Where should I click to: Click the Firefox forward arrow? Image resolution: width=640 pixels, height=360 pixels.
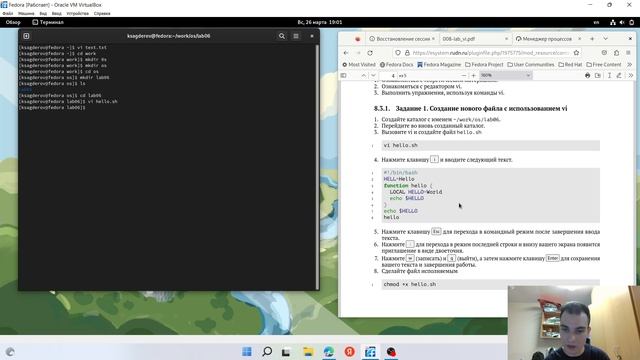(358, 53)
